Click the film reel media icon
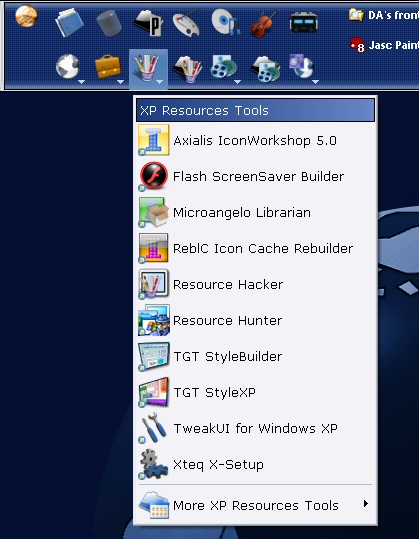 tap(224, 67)
